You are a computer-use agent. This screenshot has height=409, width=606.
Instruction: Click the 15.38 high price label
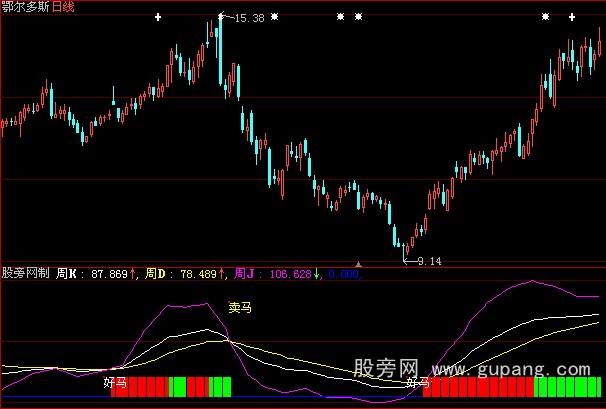pyautogui.click(x=250, y=18)
